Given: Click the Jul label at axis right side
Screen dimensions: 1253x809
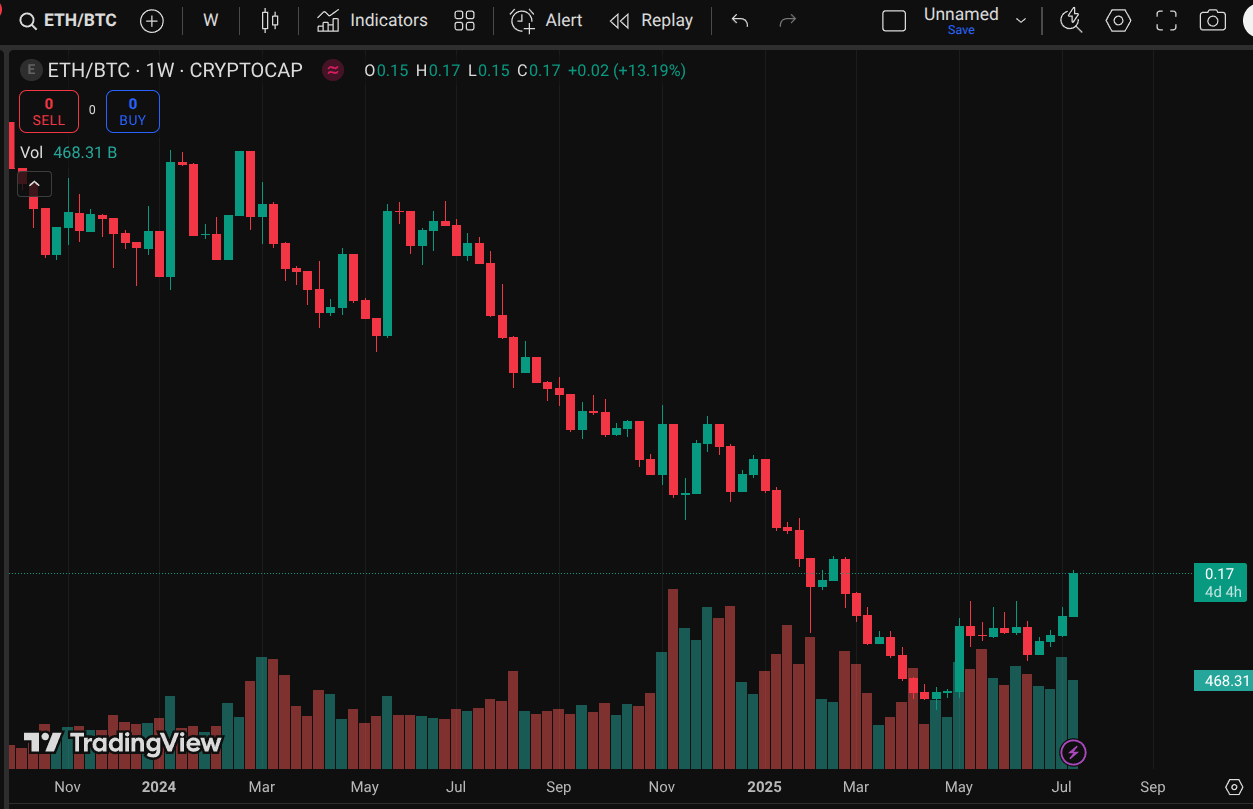Looking at the screenshot, I should pyautogui.click(x=1062, y=787).
